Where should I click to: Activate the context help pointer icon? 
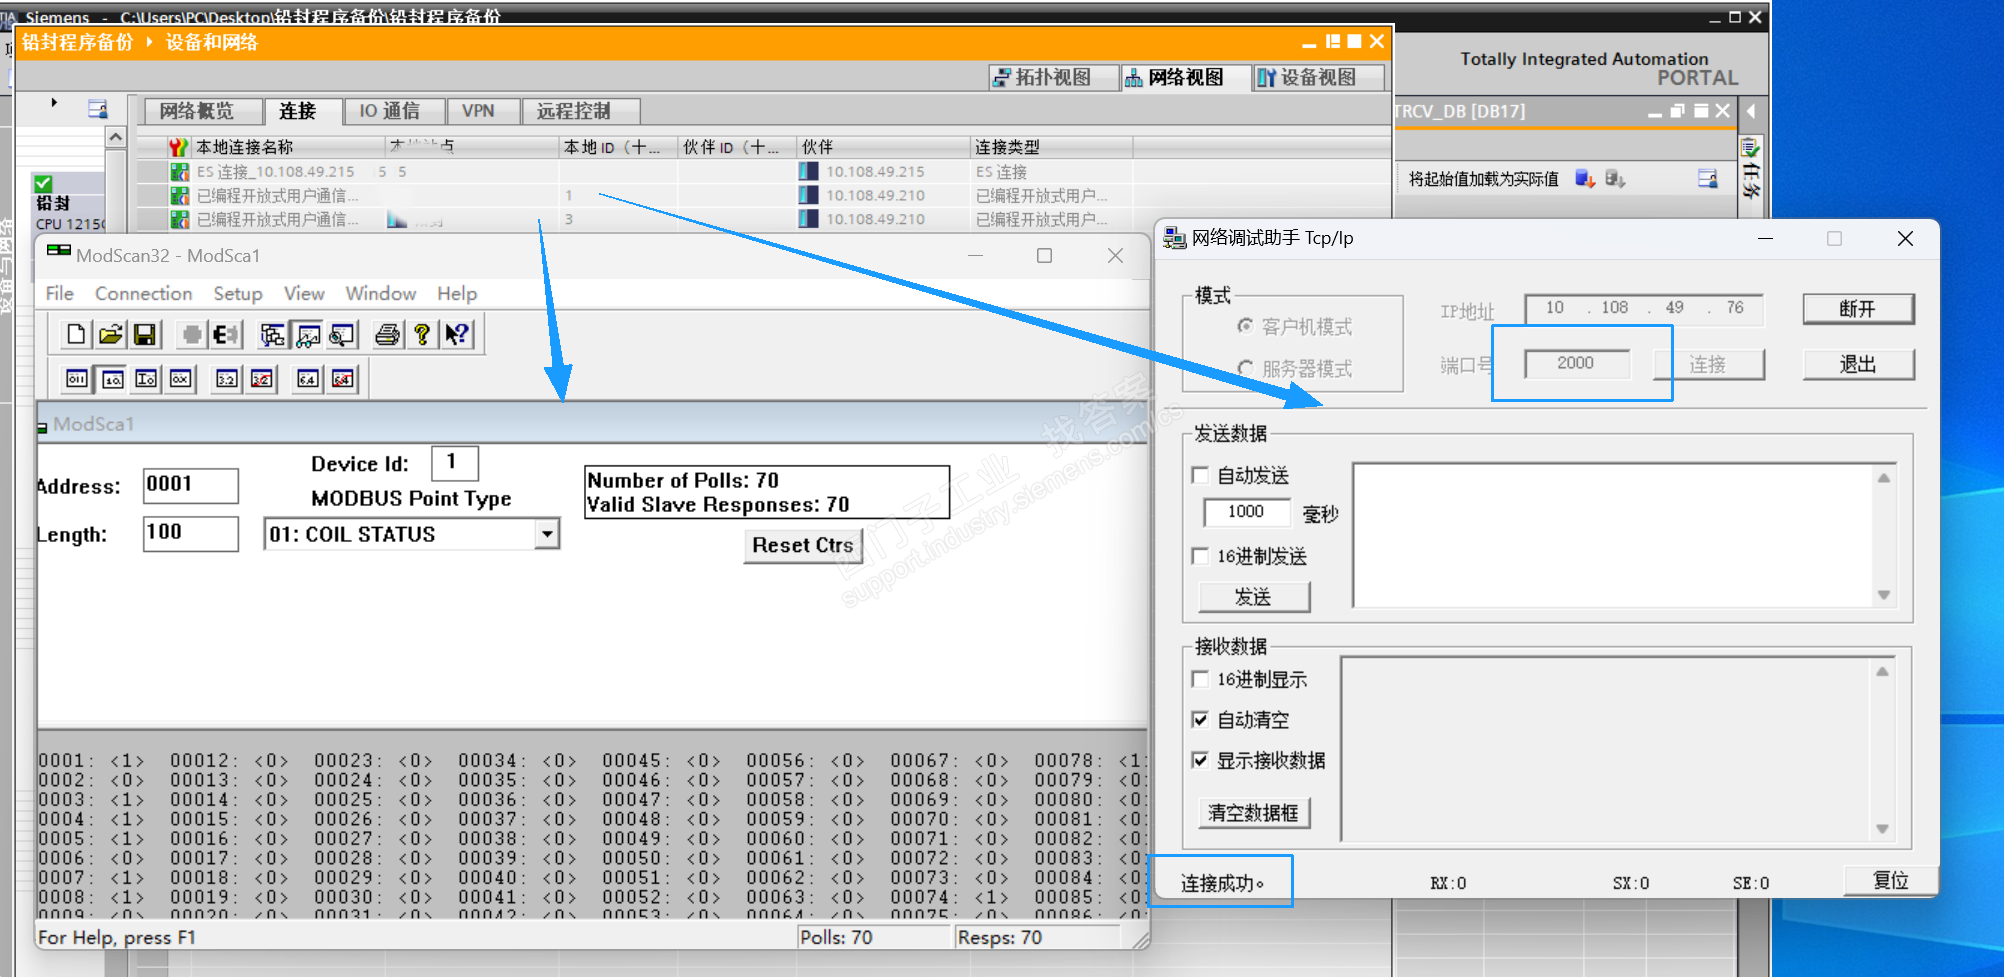(457, 334)
